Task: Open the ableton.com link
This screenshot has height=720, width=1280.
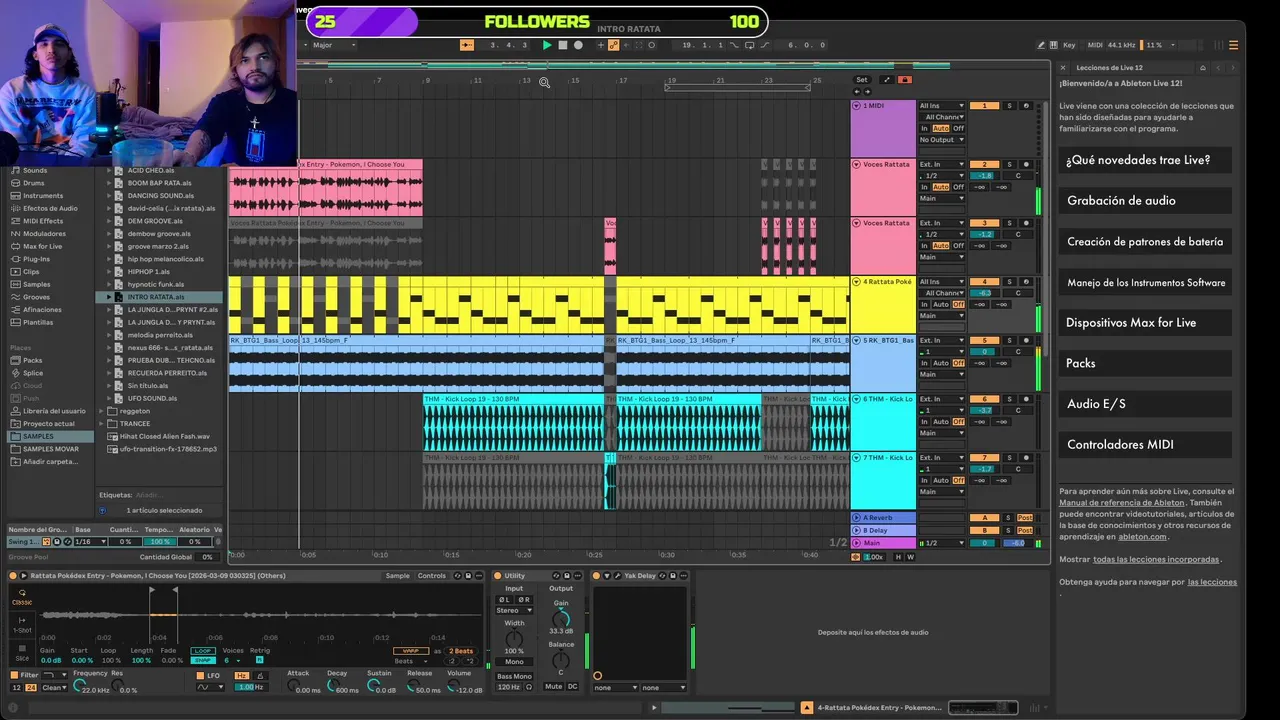Action: (1142, 537)
